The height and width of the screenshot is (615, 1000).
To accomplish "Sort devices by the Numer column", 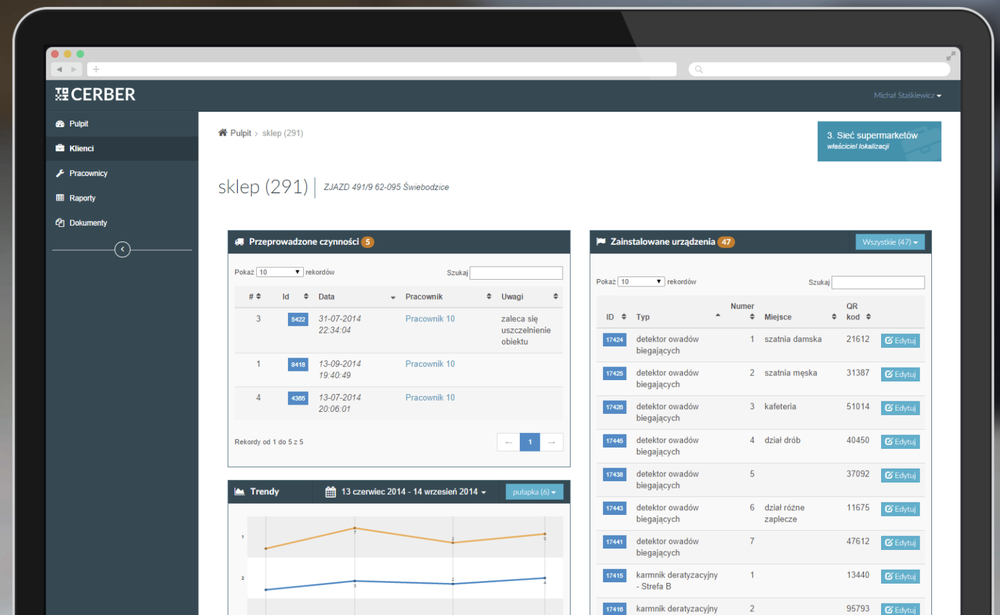I will click(x=742, y=311).
